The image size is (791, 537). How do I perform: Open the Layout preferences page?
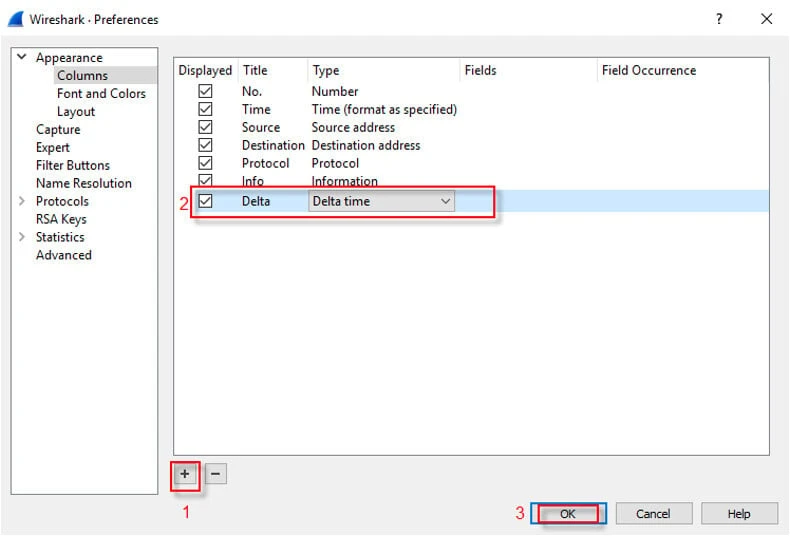76,111
